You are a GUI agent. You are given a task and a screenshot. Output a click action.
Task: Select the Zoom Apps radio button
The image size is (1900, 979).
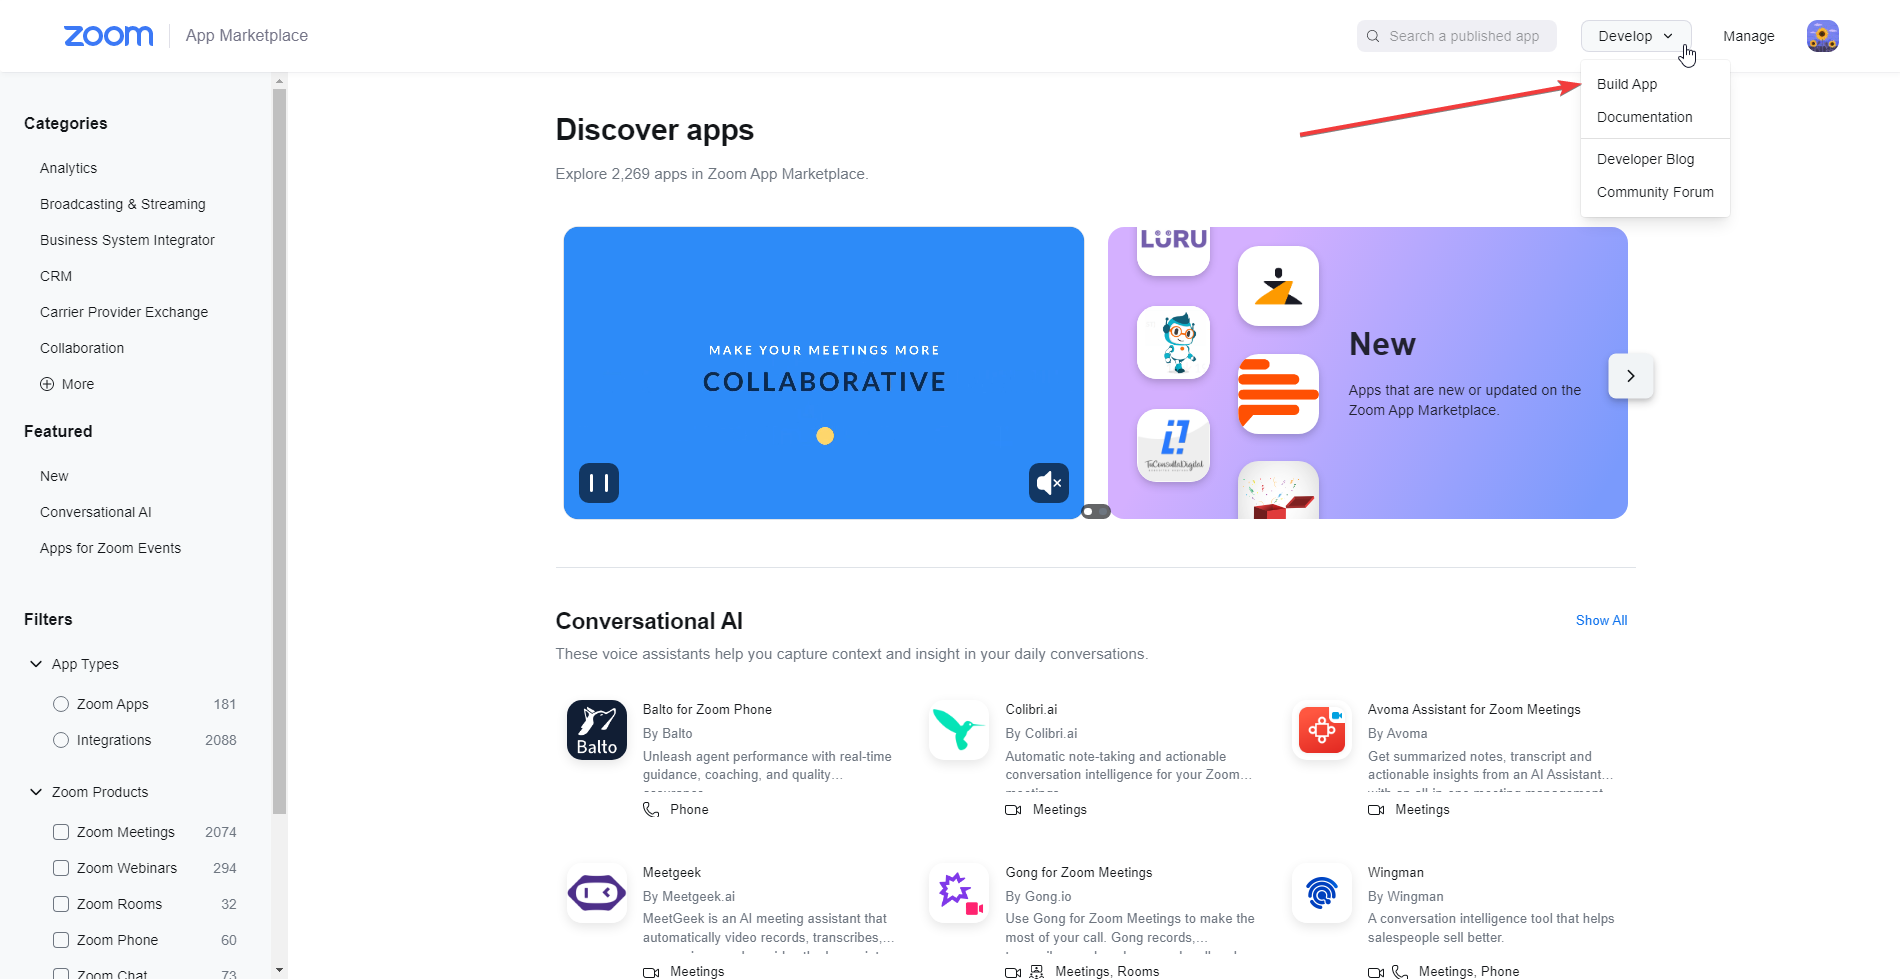click(x=61, y=704)
